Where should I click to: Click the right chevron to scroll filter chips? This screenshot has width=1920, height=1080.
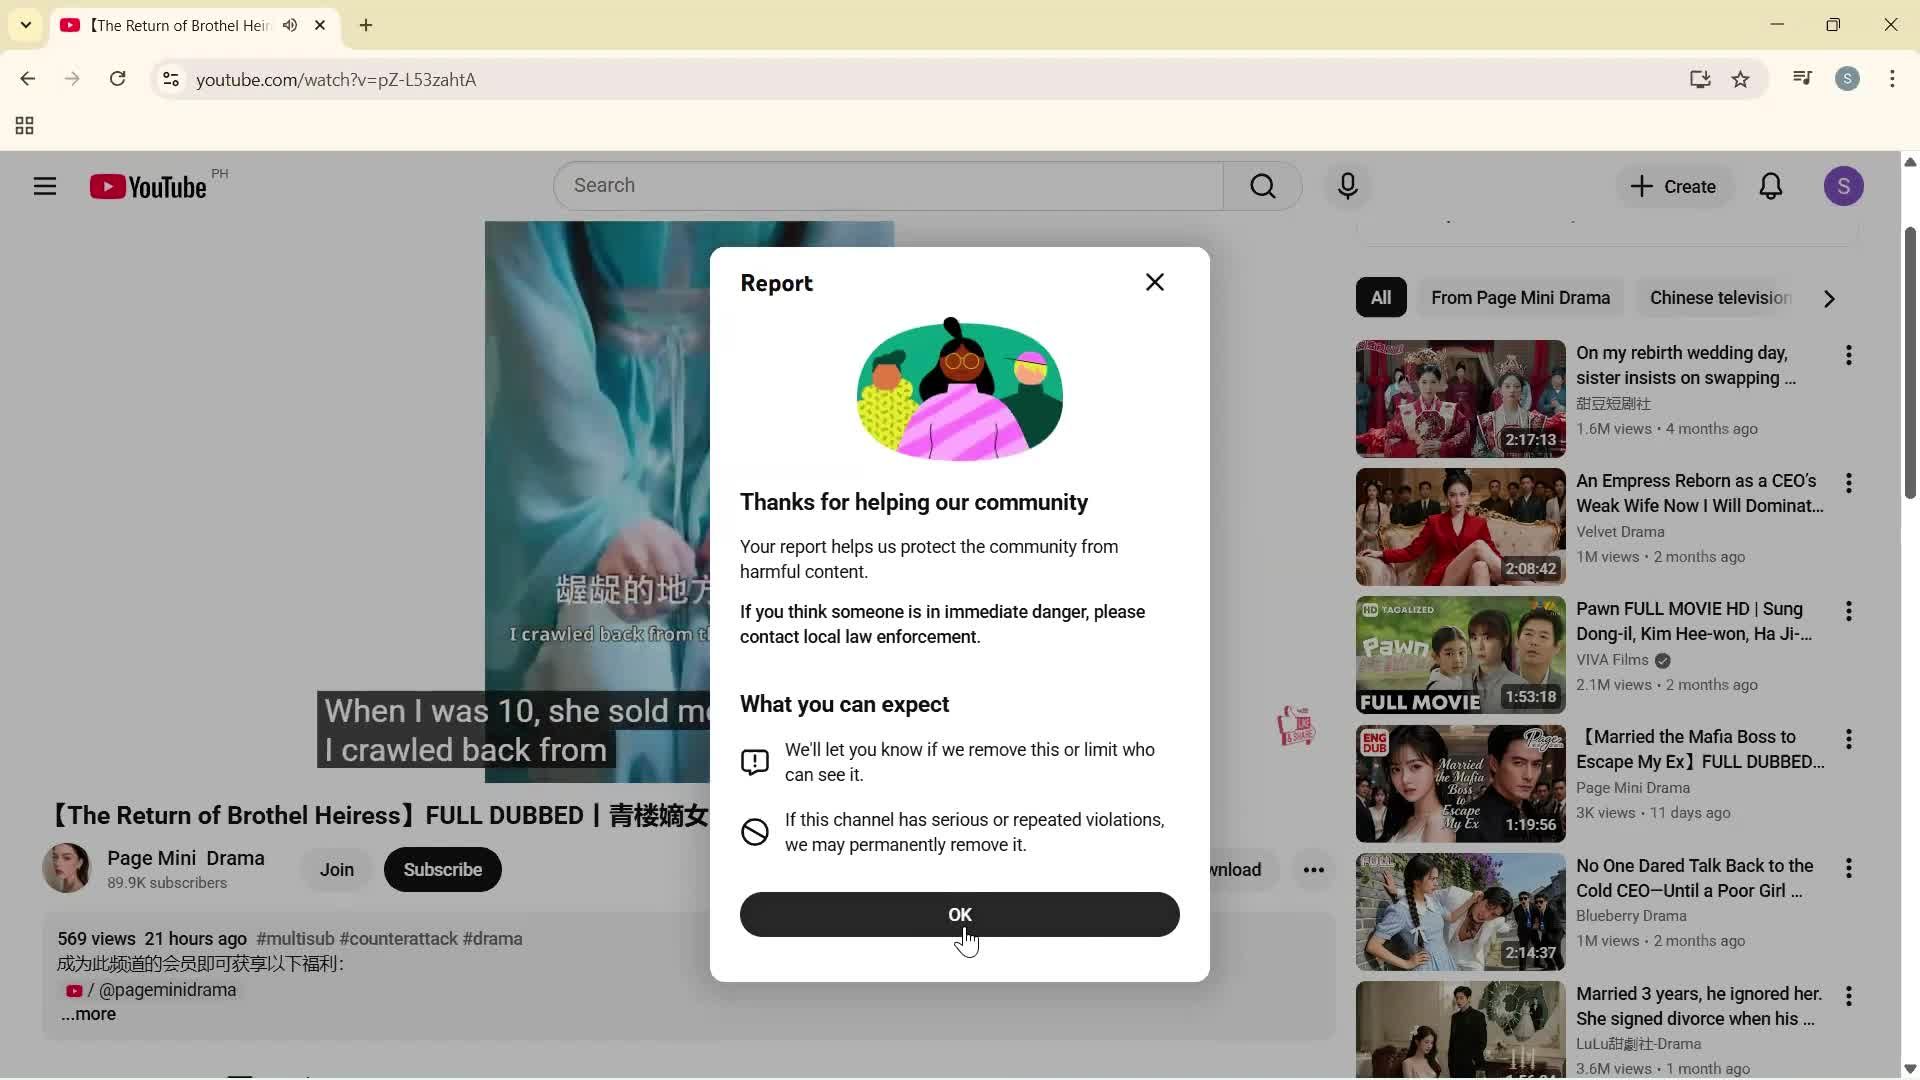pyautogui.click(x=1828, y=298)
